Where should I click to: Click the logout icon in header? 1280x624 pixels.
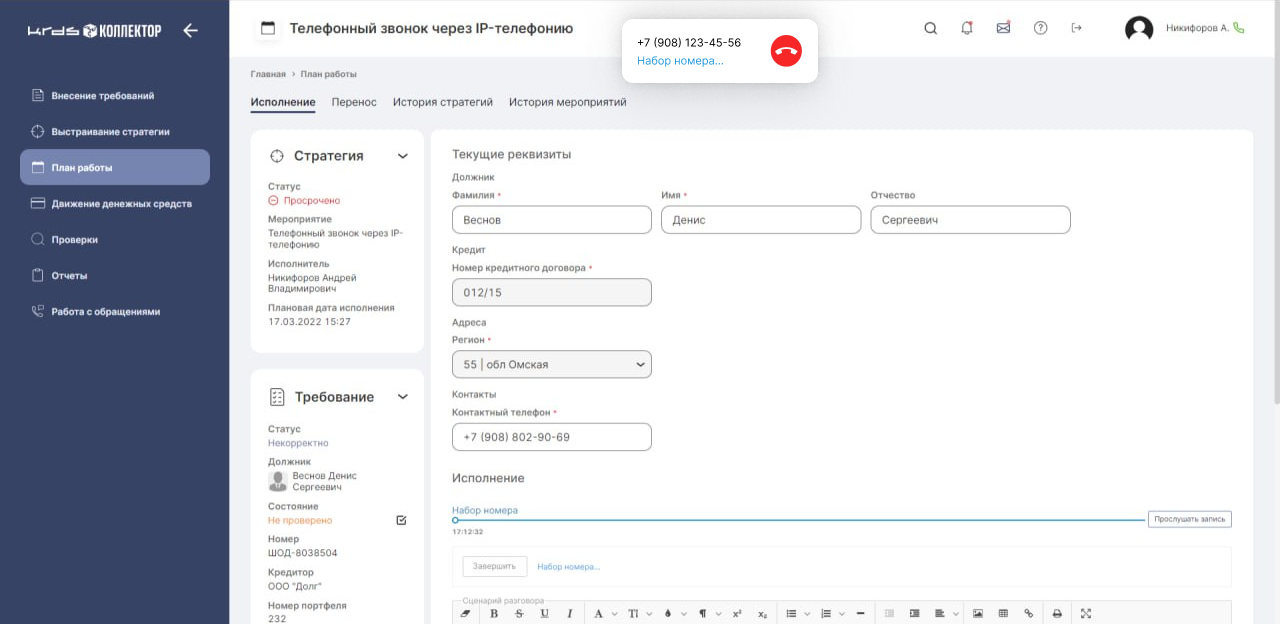point(1076,28)
